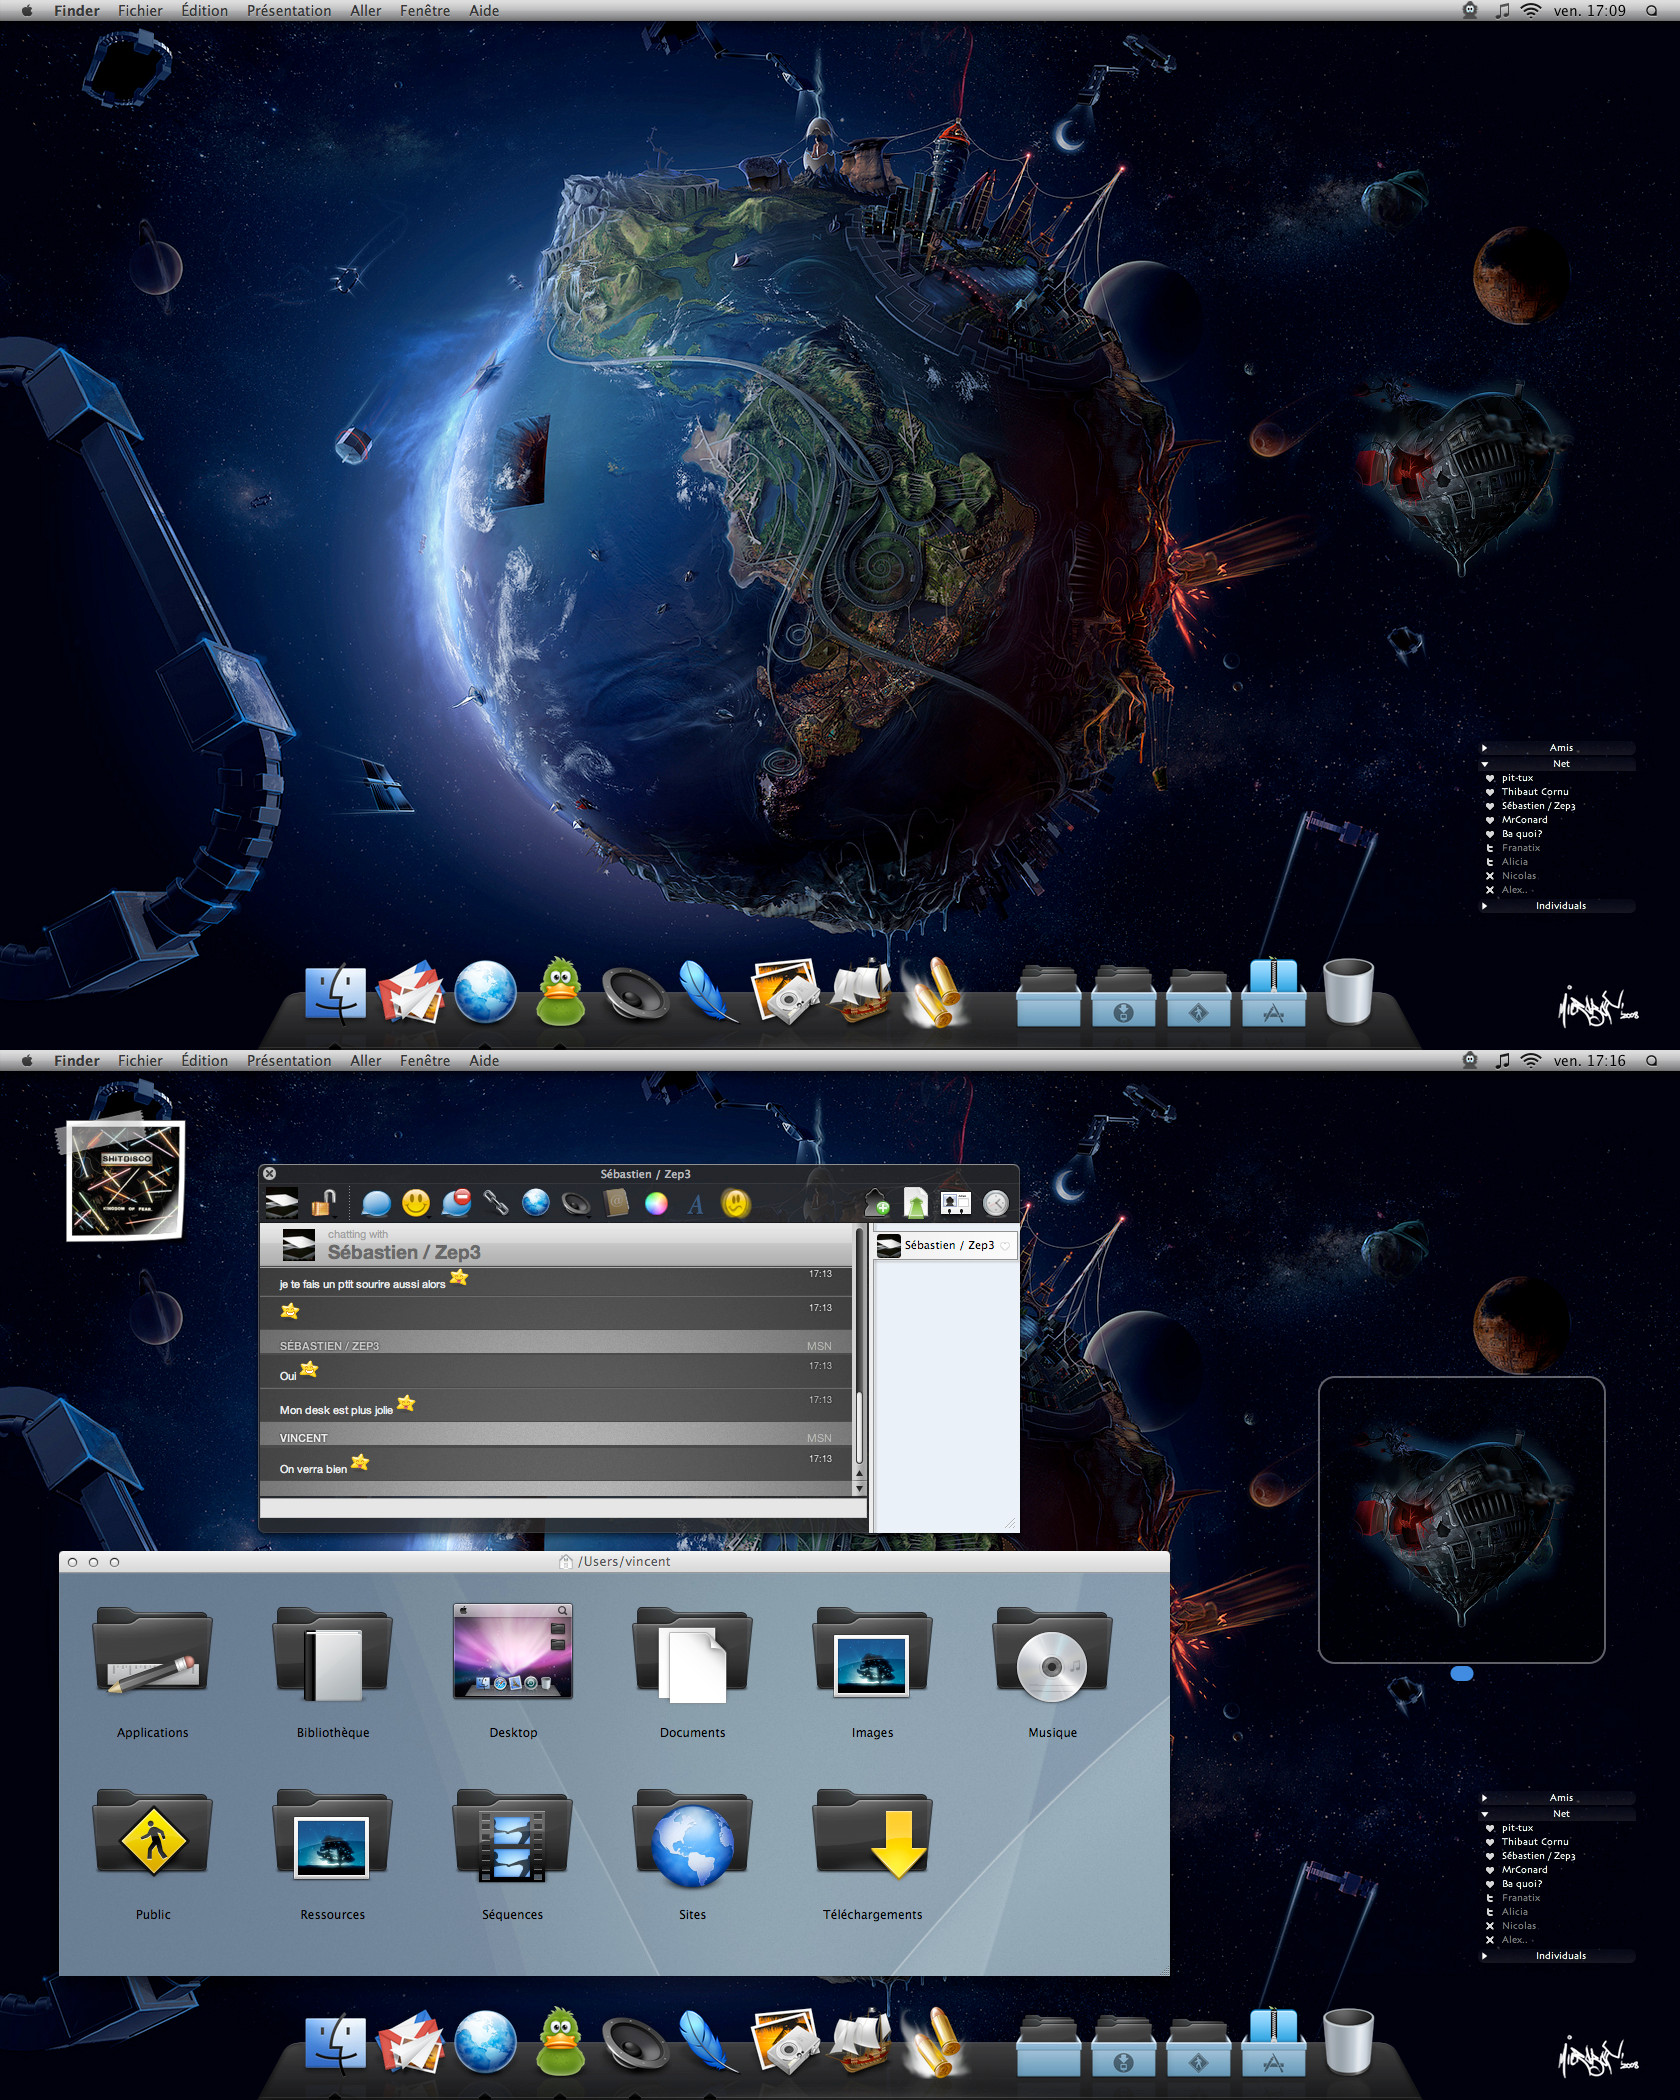1680x2100 pixels.
Task: Click the scroll down arrow of the chat transcript
Action: tap(859, 1489)
